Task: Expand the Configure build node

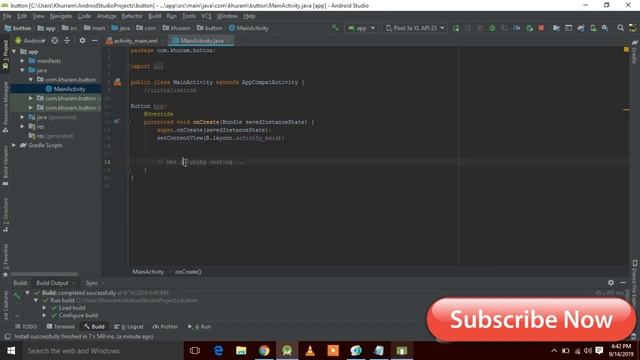Action: (44, 315)
